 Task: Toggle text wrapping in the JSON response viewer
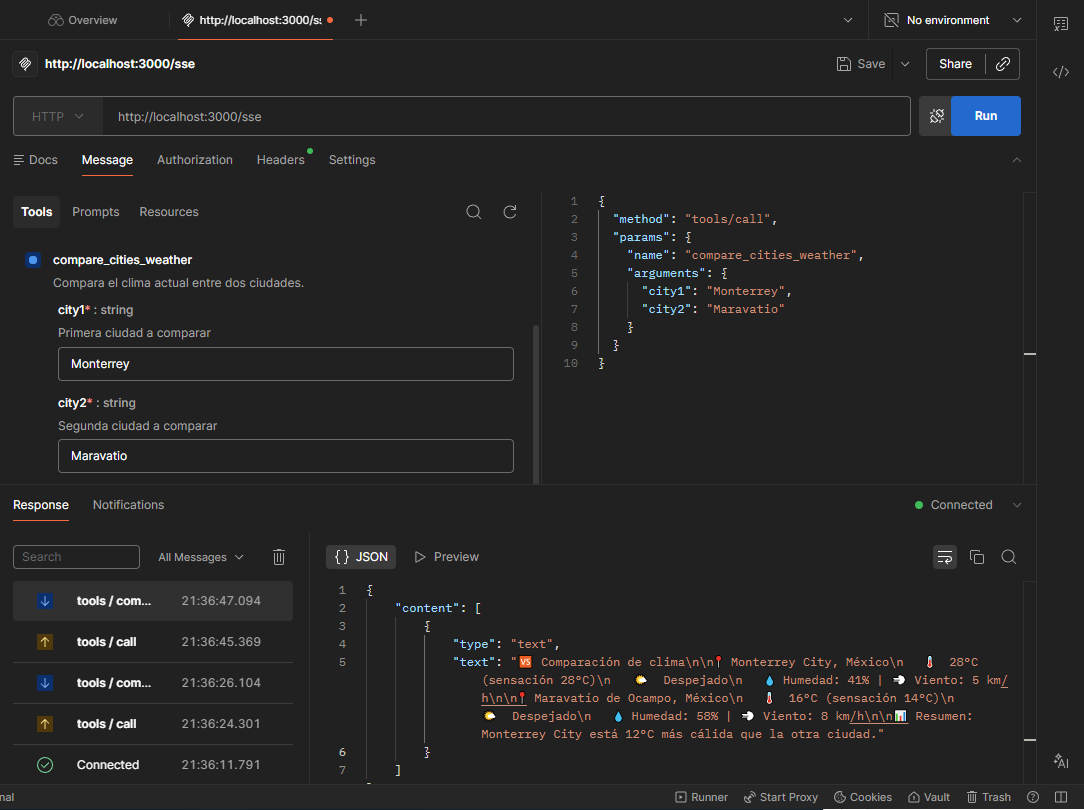pos(944,557)
